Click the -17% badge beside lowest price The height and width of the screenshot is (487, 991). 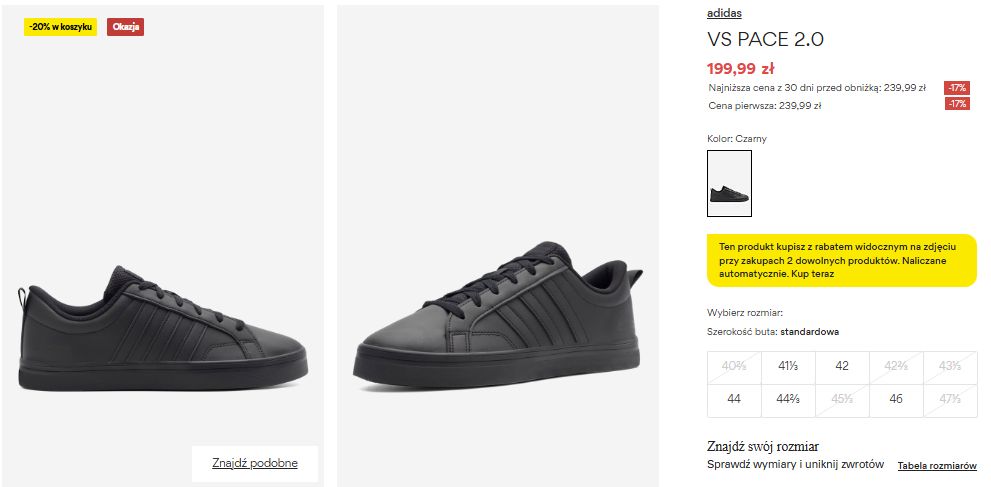[957, 88]
